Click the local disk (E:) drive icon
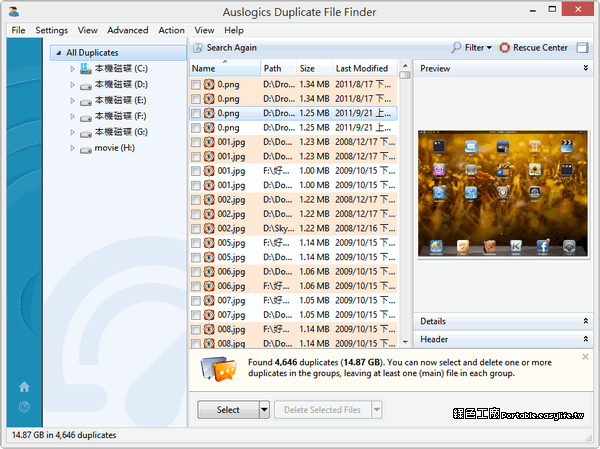This screenshot has width=600, height=449. click(85, 102)
